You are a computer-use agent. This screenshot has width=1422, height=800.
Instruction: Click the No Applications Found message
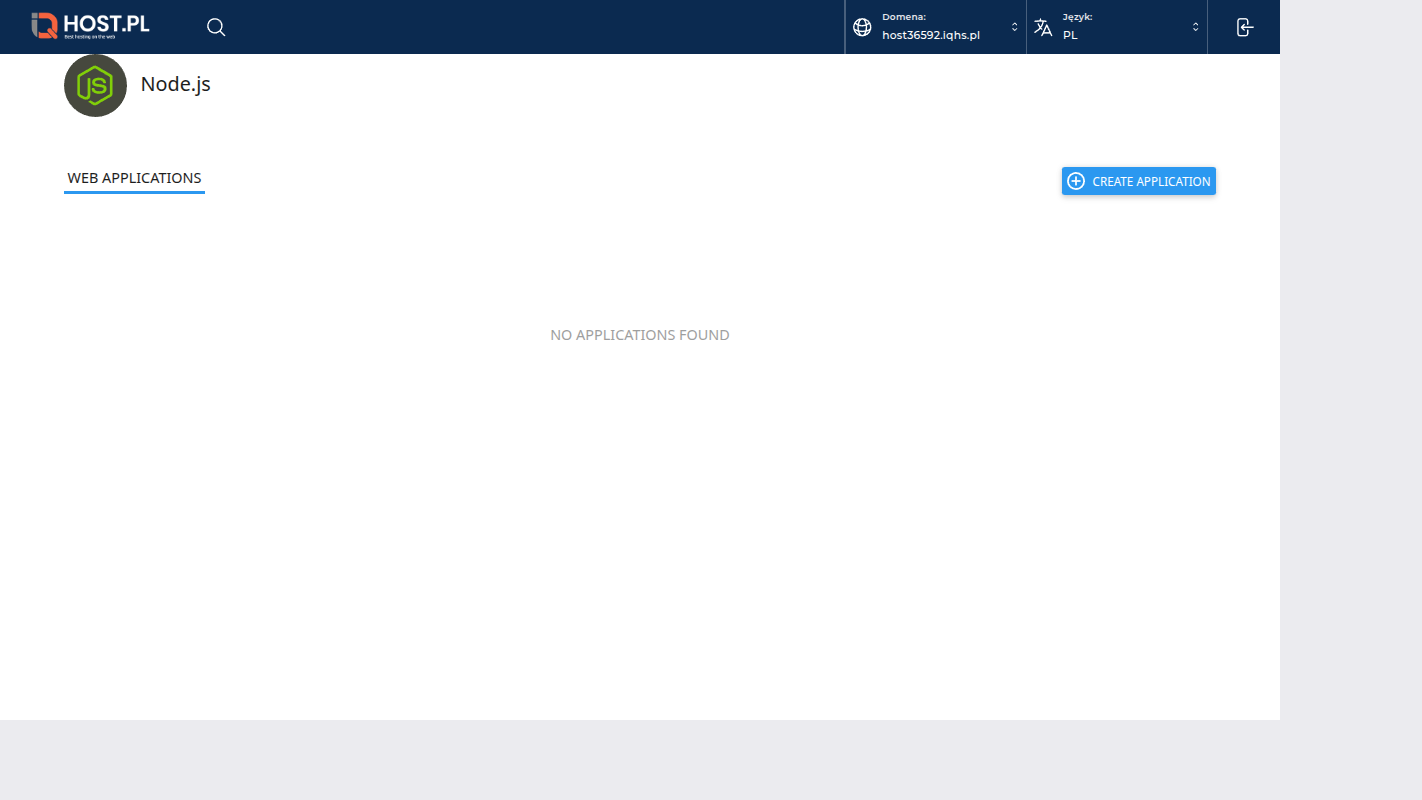point(640,335)
